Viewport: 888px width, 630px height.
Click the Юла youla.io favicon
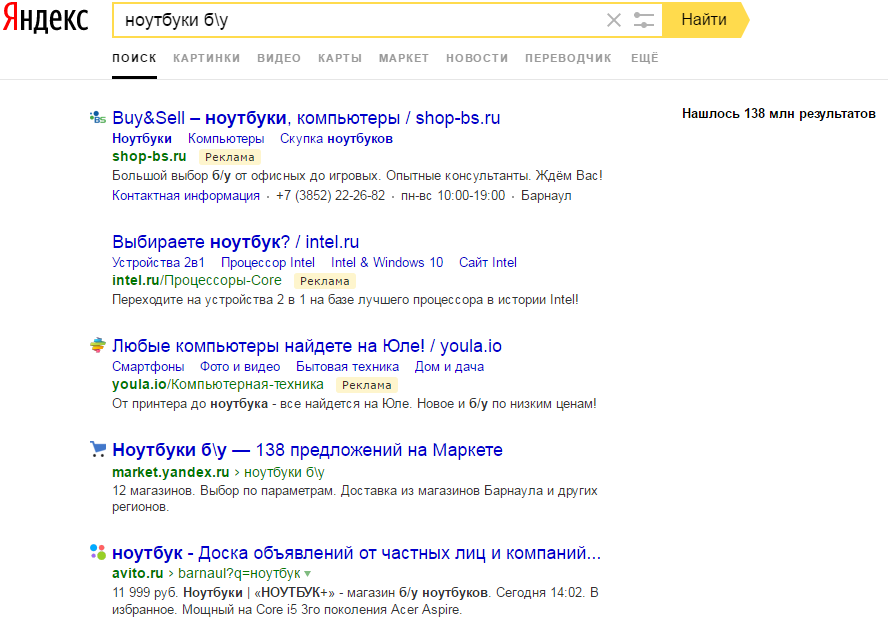(97, 344)
